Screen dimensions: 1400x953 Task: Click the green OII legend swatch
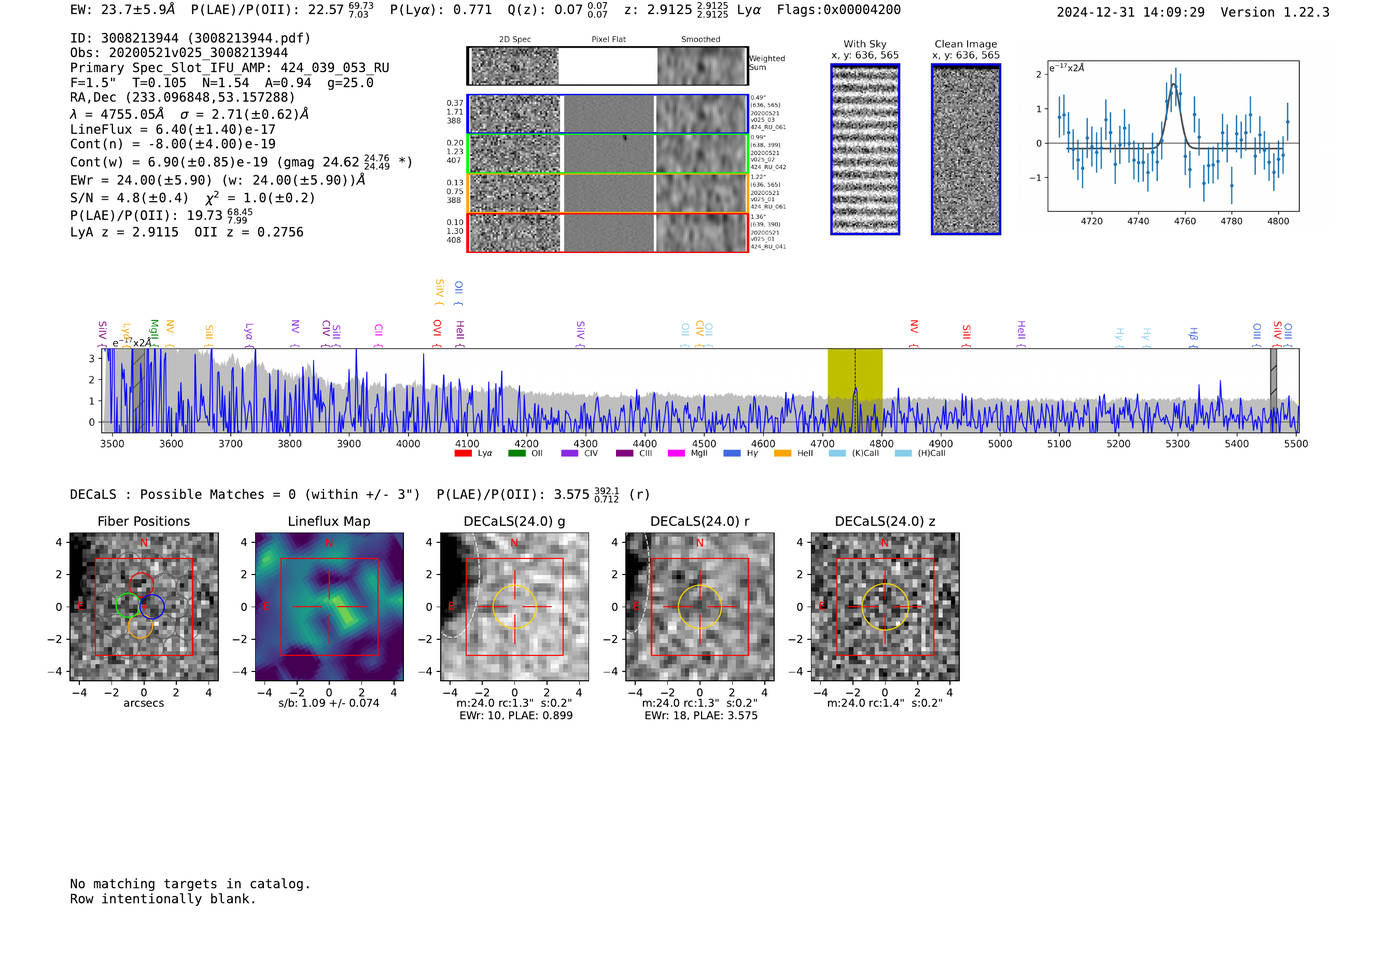(517, 454)
